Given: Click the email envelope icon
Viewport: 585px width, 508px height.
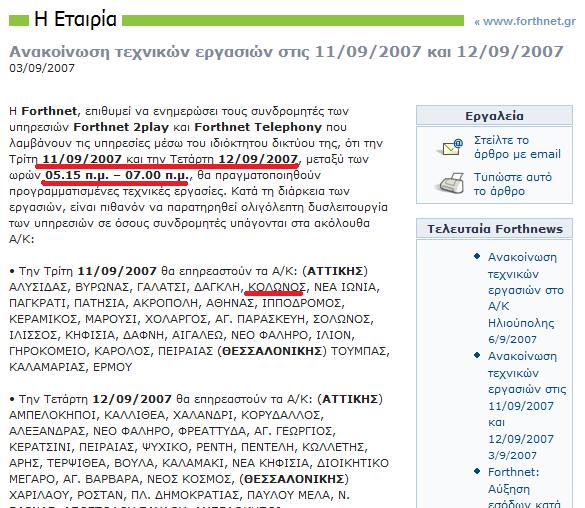Looking at the screenshot, I should click(453, 147).
